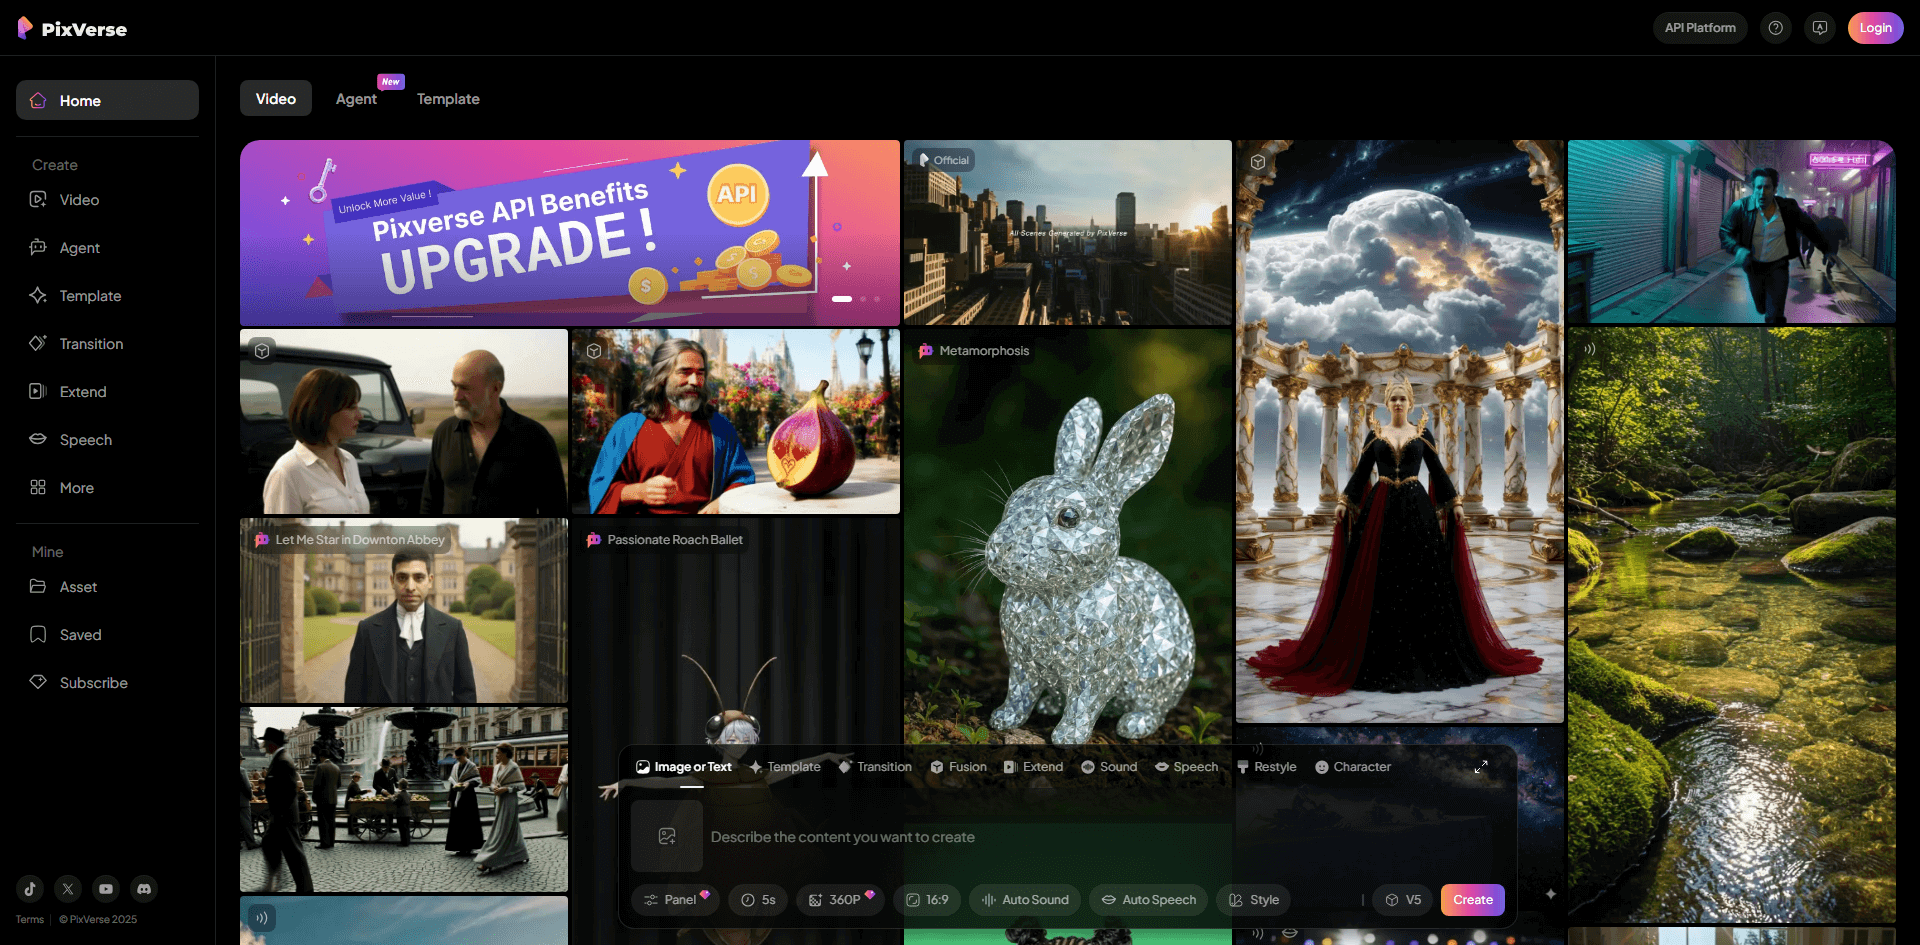Toggle sound on the forest stream video
1920x945 pixels.
(1589, 349)
